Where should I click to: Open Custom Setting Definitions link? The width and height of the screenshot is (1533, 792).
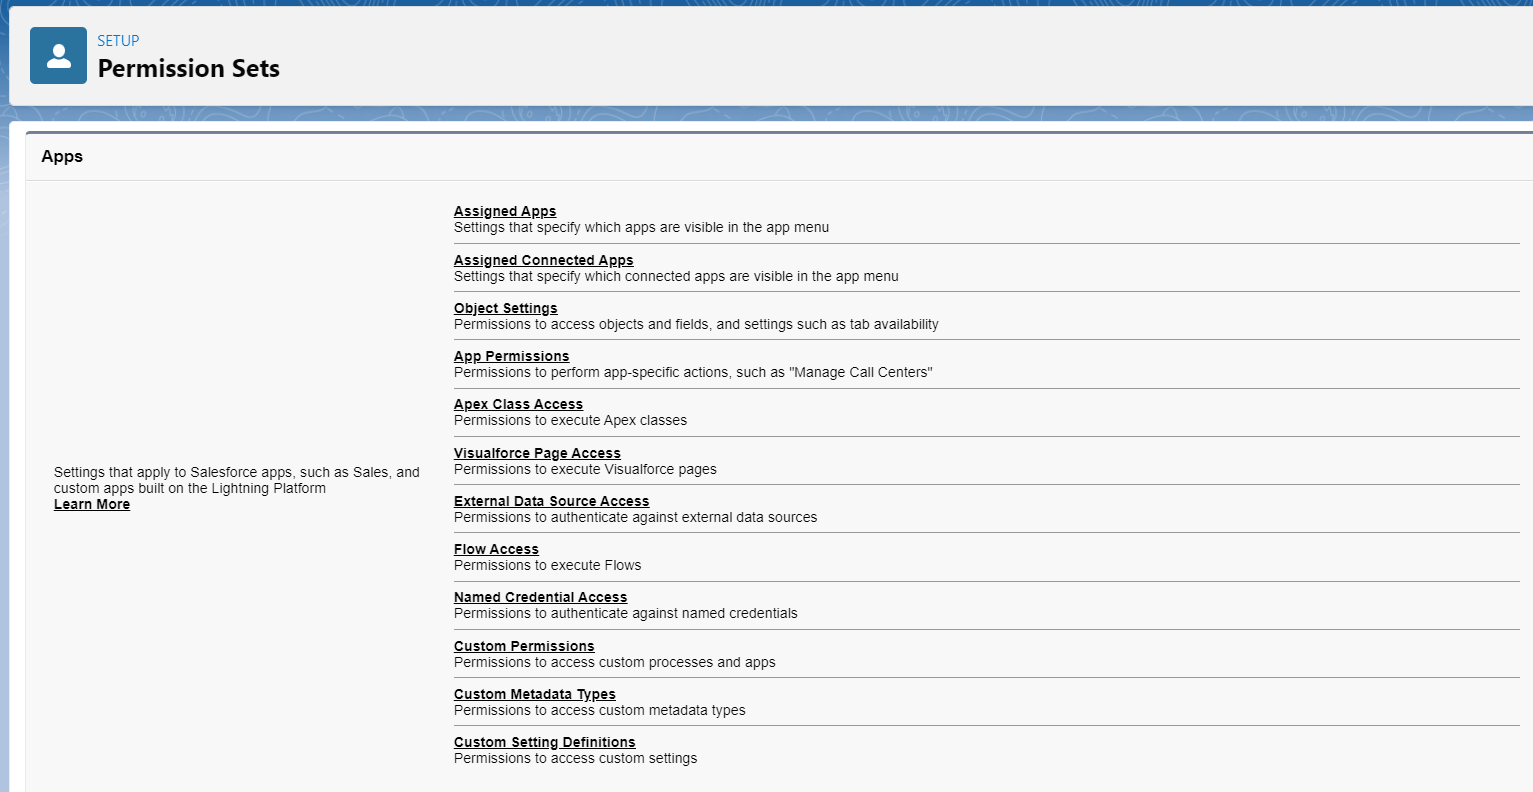(x=544, y=742)
